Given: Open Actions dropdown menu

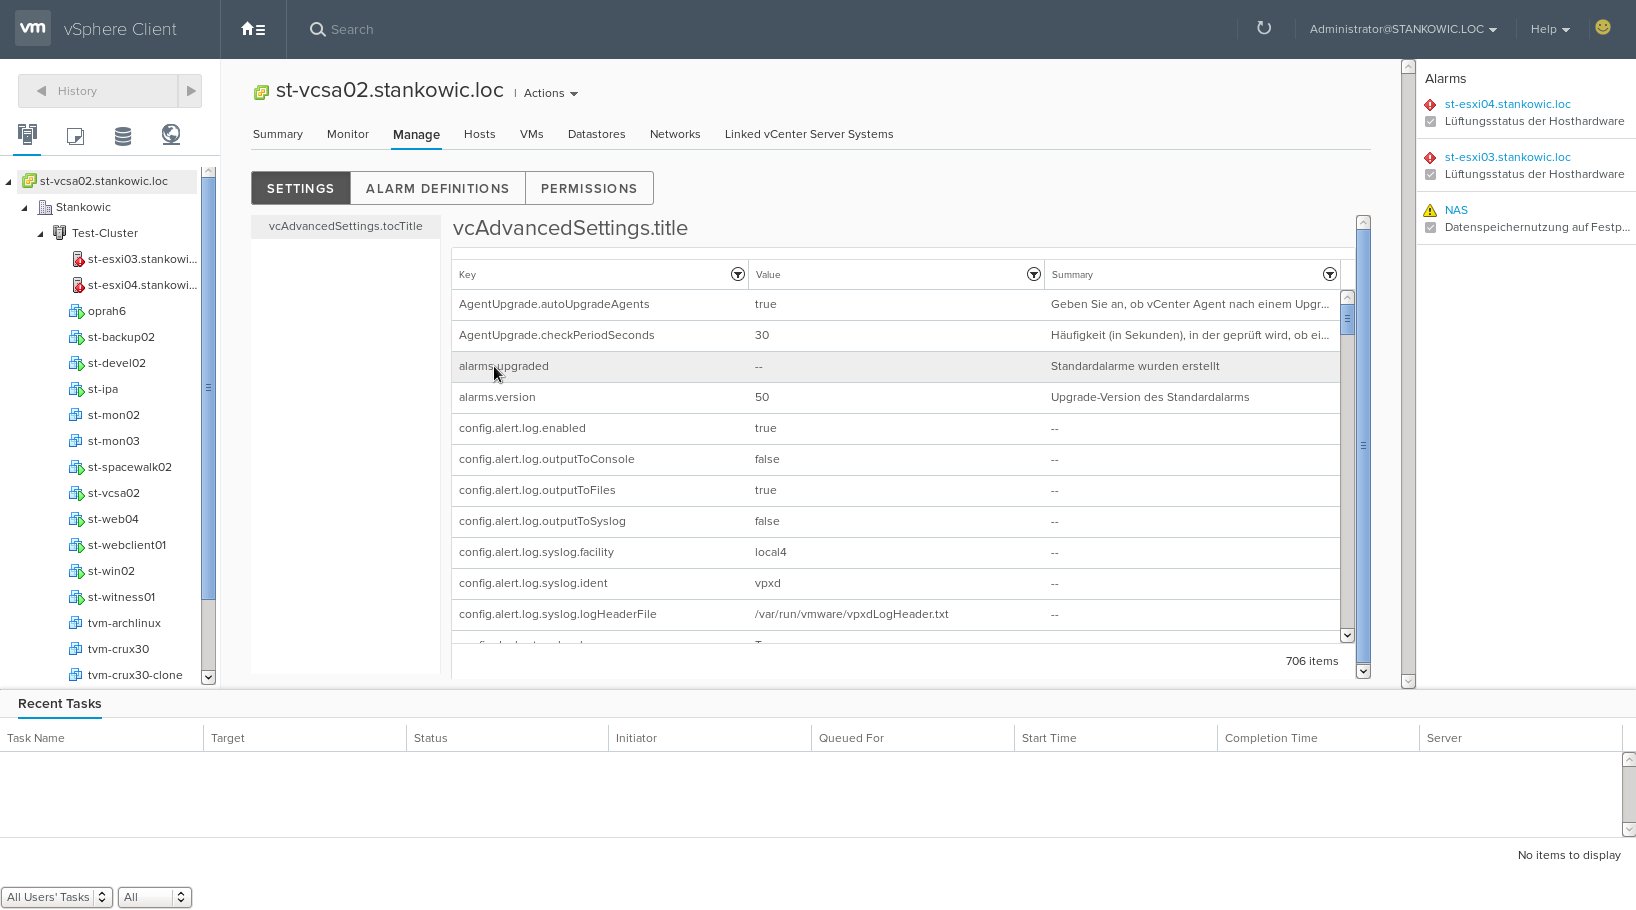Looking at the screenshot, I should tap(551, 93).
